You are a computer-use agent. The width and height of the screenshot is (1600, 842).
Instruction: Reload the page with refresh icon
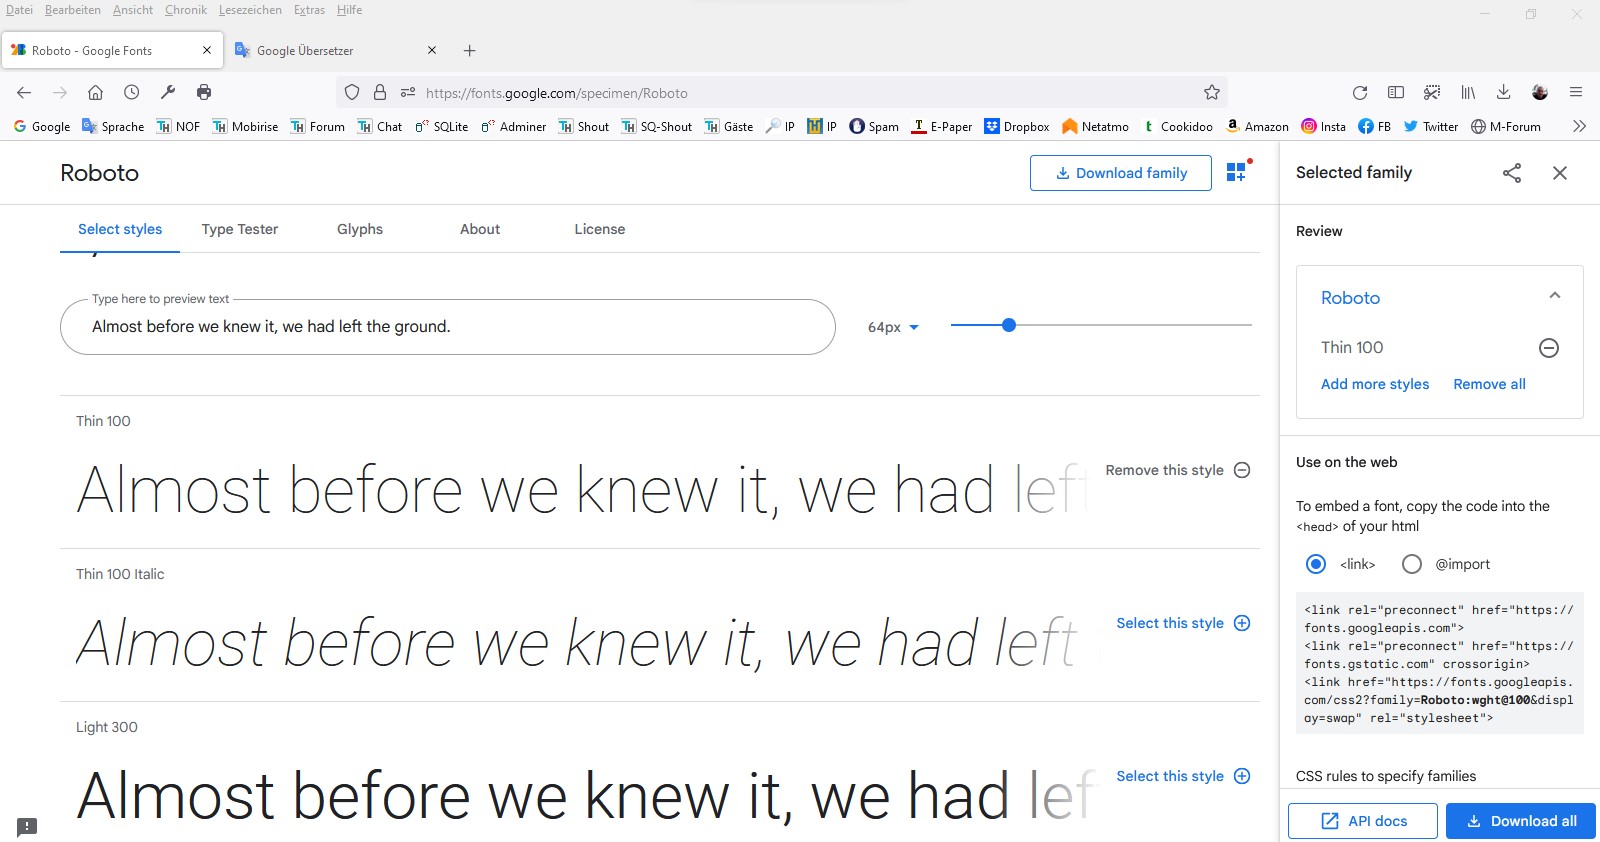(x=1360, y=93)
